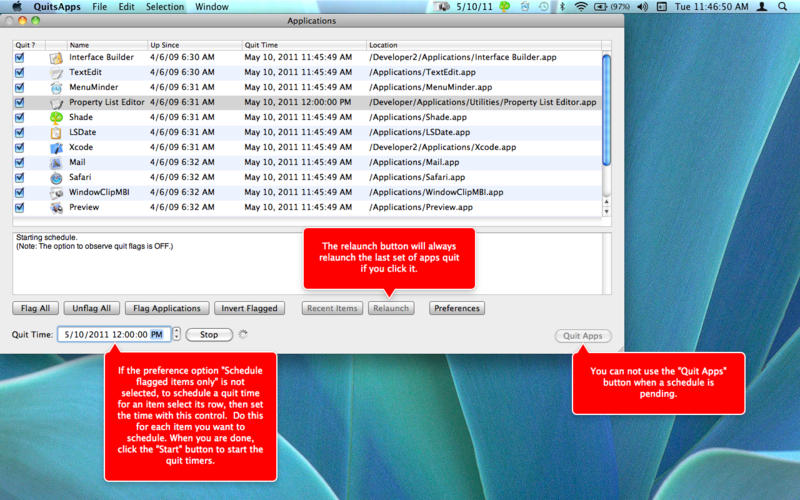Click the WindowClipMBI app icon
This screenshot has width=800, height=500.
[56, 193]
